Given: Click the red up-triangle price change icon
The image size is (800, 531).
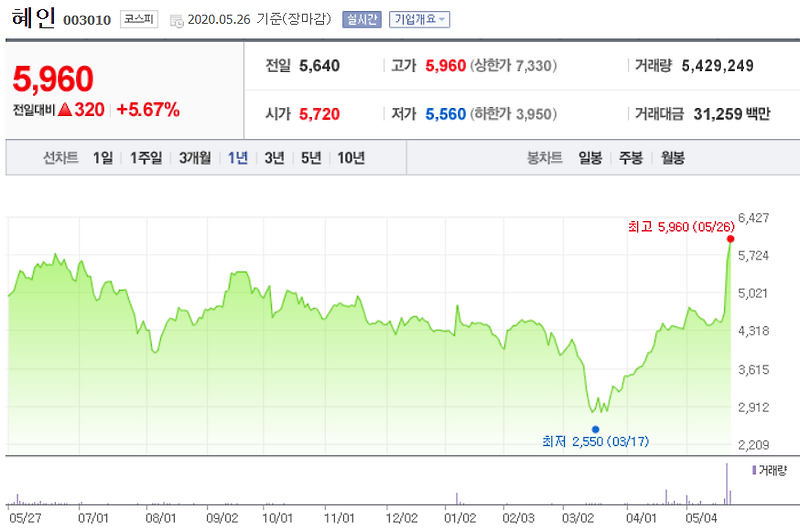Looking at the screenshot, I should [65, 109].
